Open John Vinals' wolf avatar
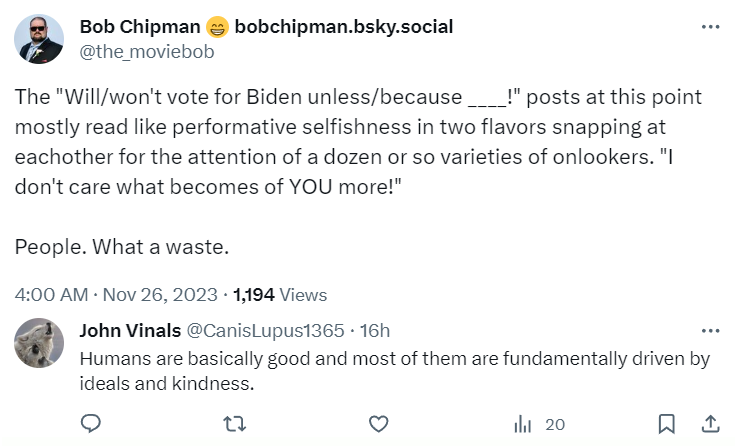Viewport: 735px width, 446px height. 40,344
